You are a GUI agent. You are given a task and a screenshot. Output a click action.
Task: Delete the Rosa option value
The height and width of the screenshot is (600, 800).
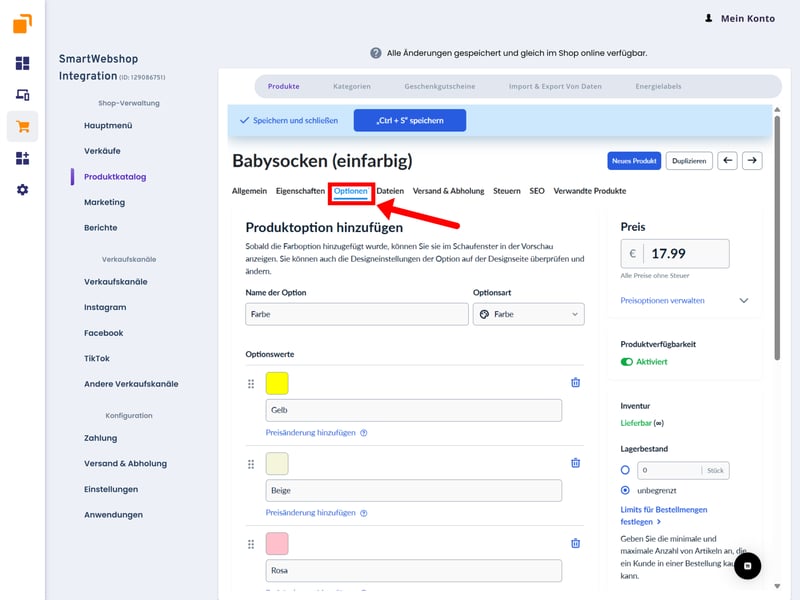tap(576, 543)
